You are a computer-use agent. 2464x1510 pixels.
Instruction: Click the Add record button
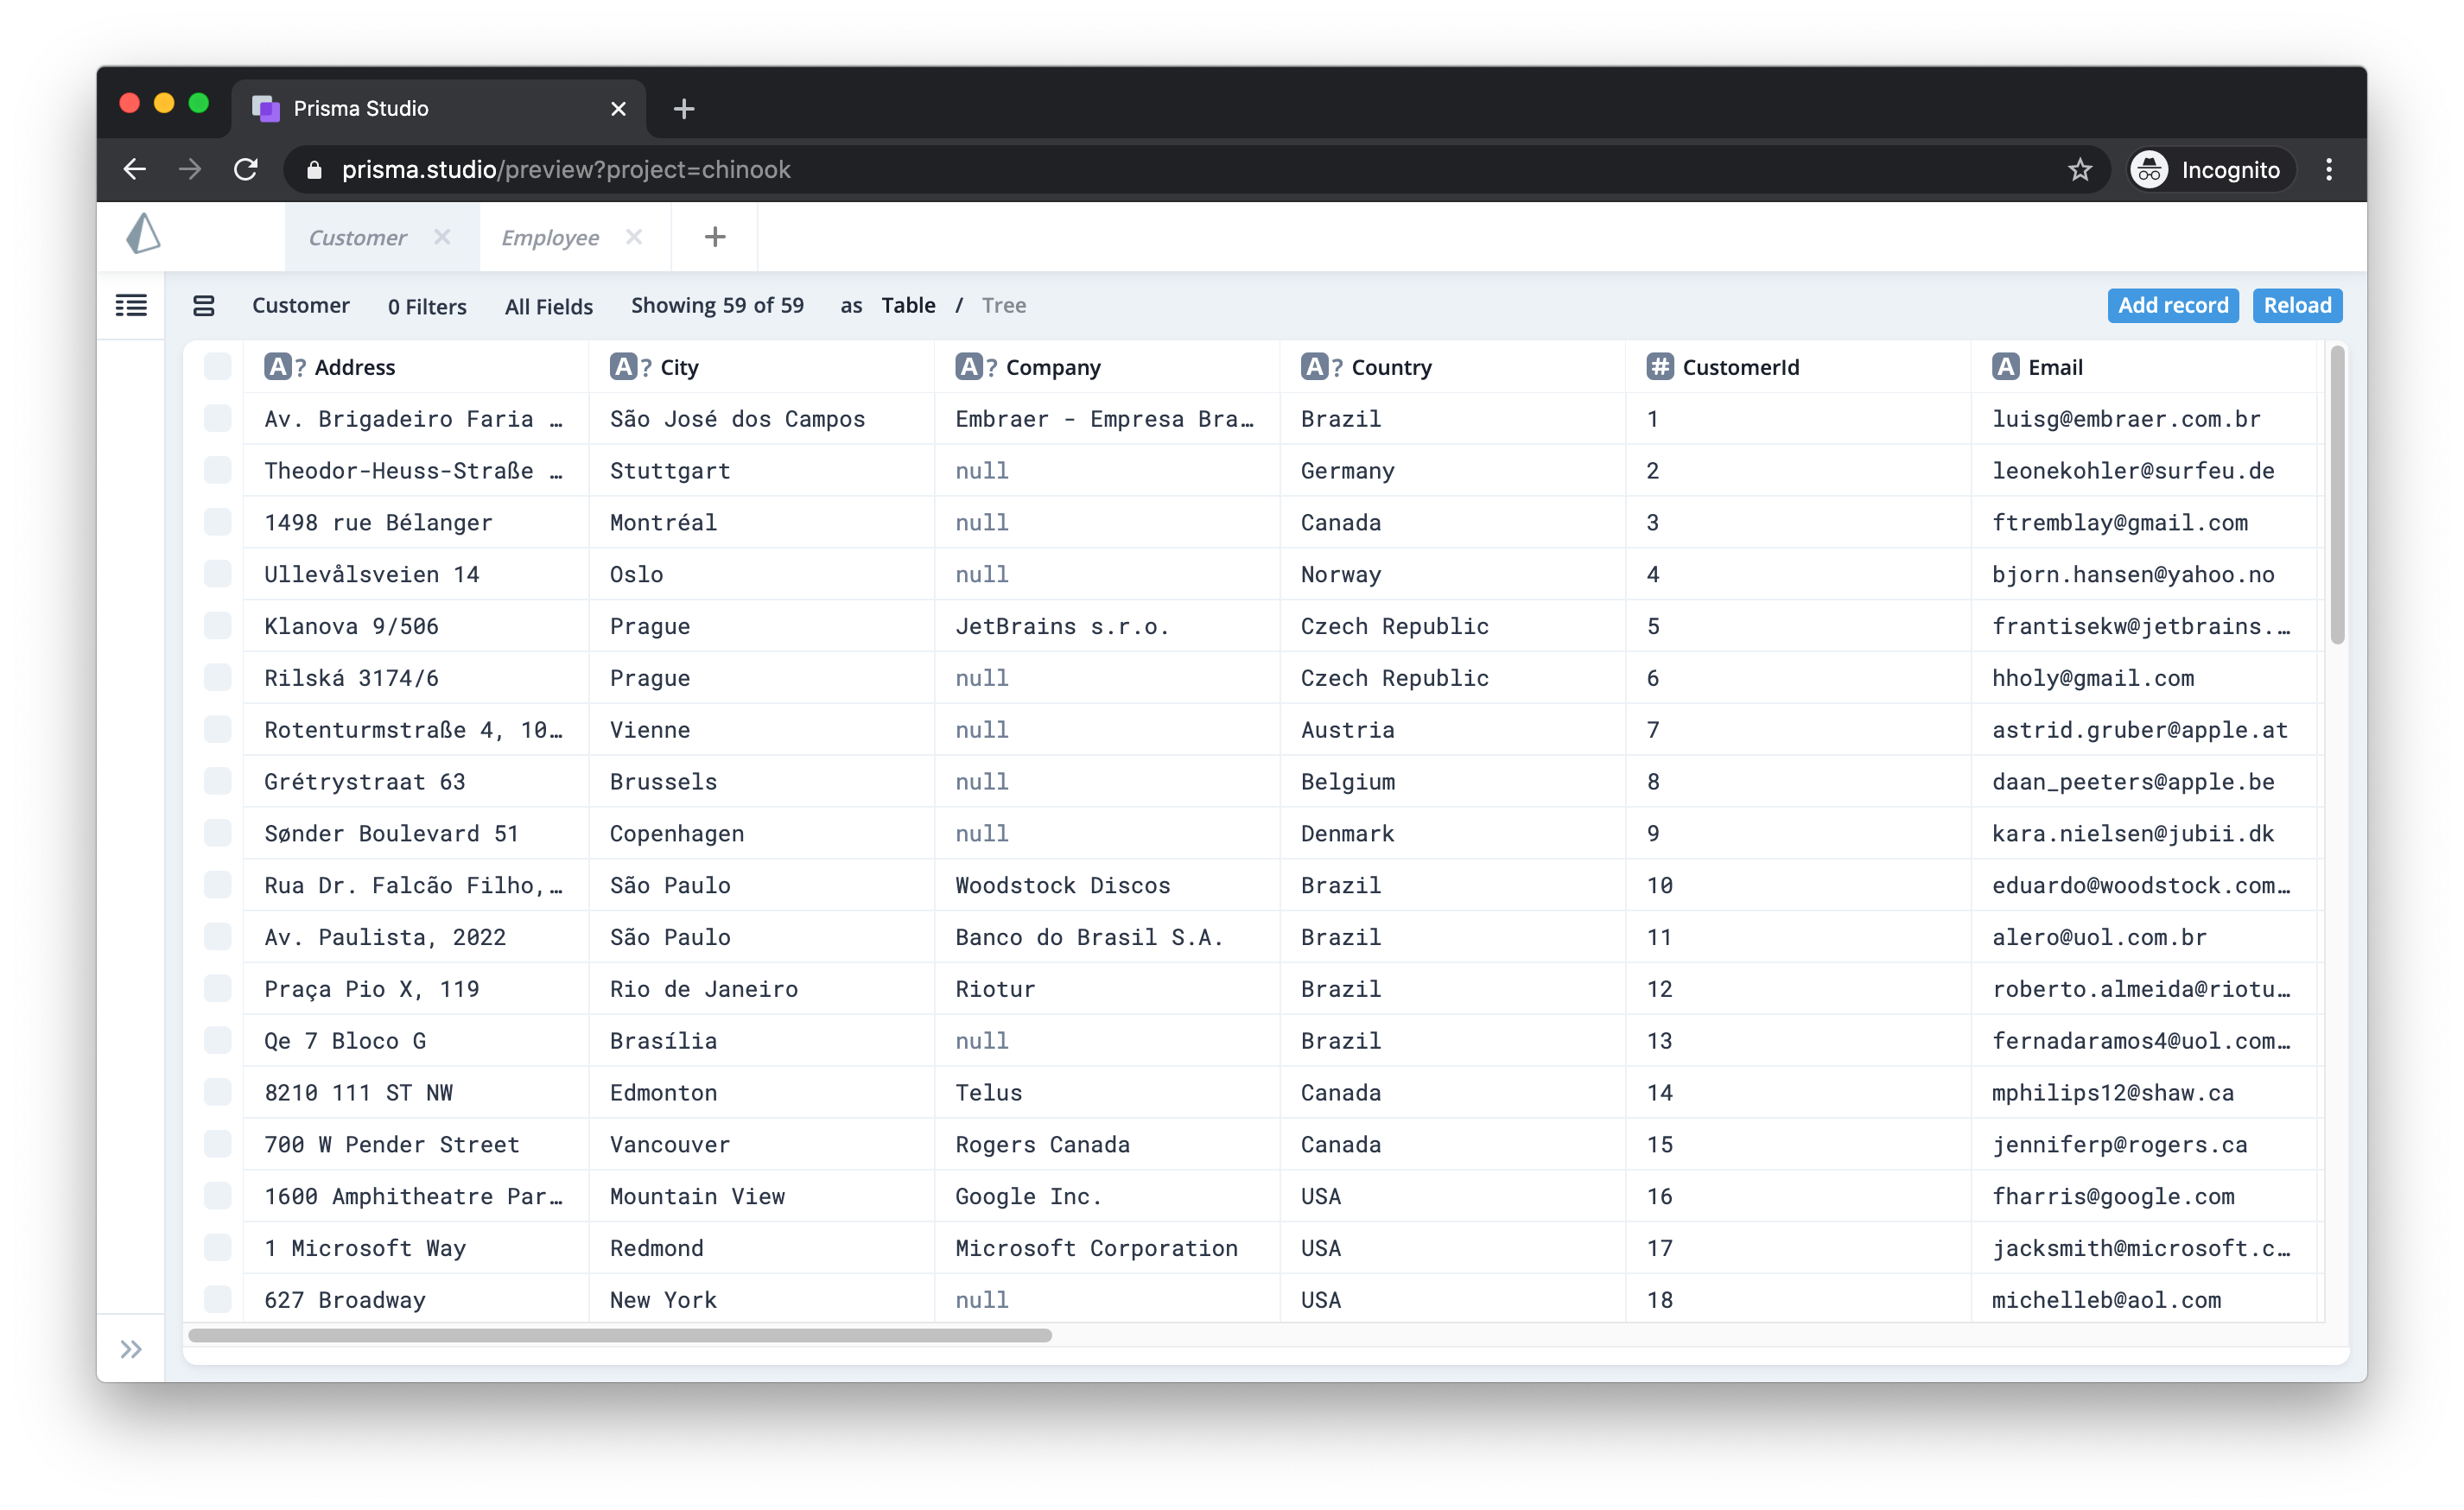(x=2172, y=305)
